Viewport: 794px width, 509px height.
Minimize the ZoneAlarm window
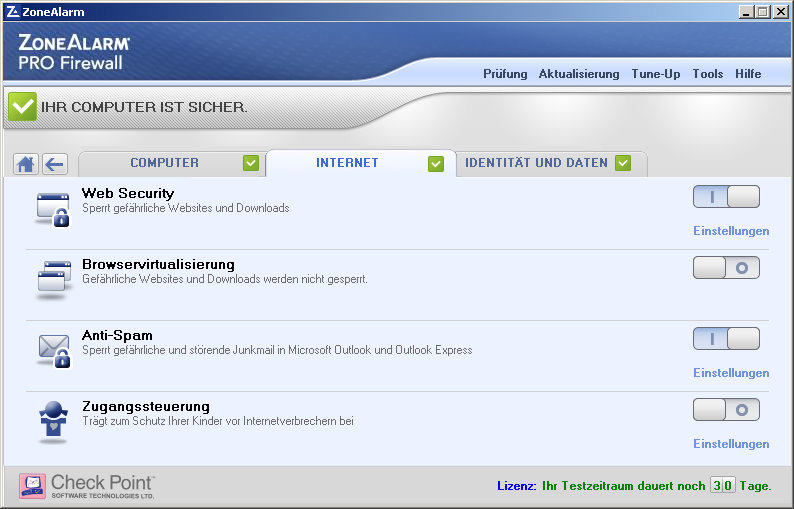pos(745,12)
